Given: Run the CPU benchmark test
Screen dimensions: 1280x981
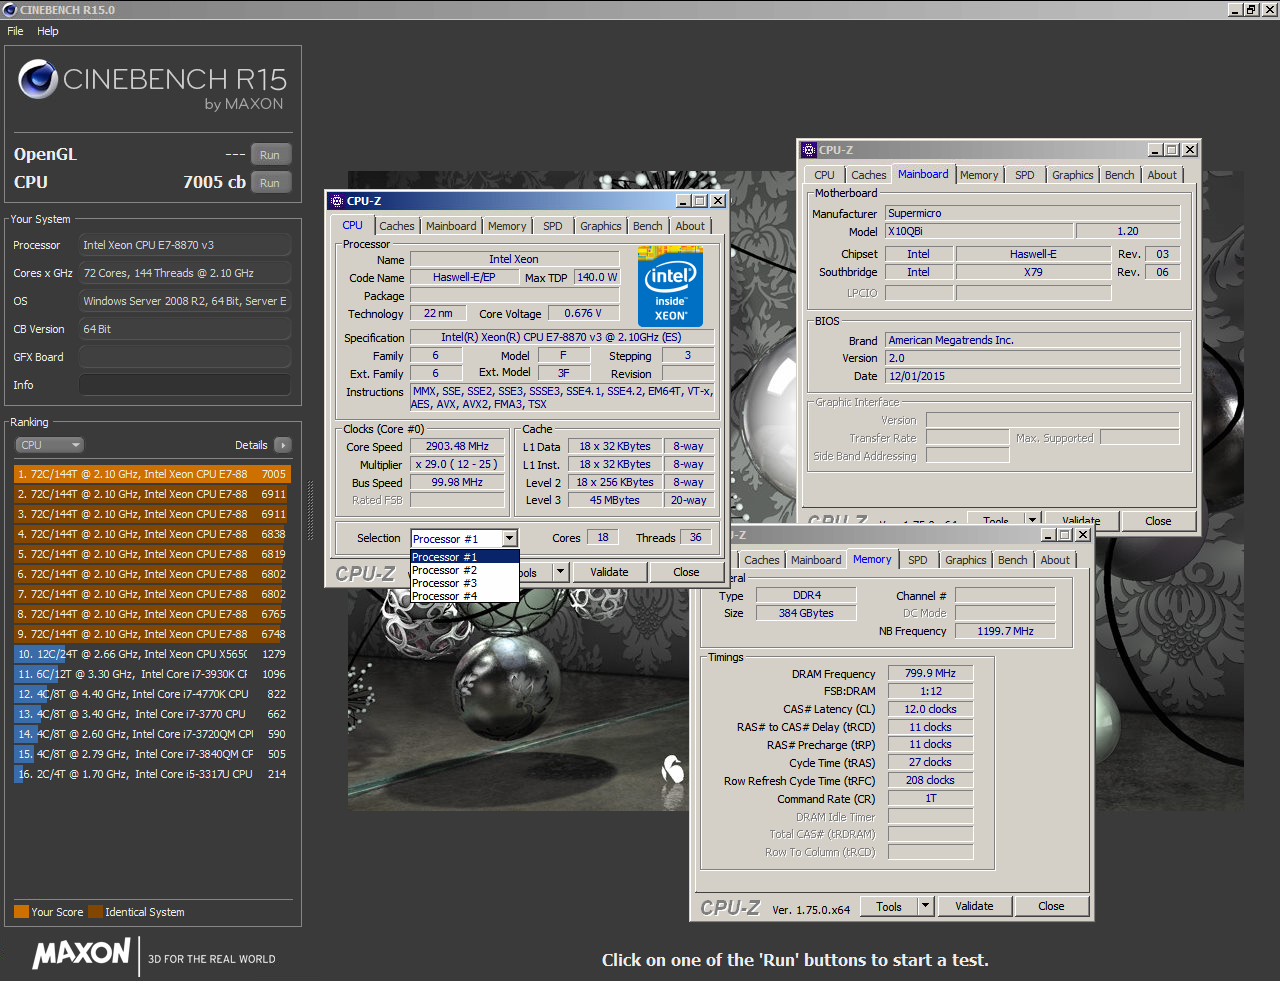Looking at the screenshot, I should (270, 183).
